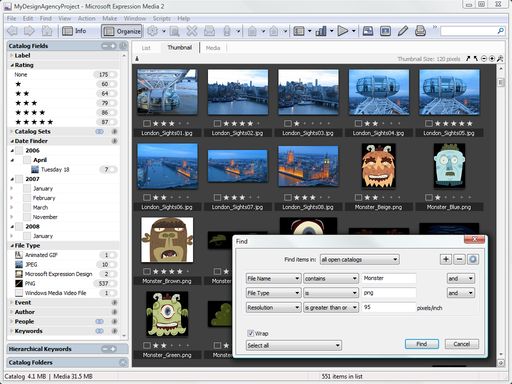Check the box under London_Sights01.jpg
Screen dimensions: 512x384
pos(146,124)
